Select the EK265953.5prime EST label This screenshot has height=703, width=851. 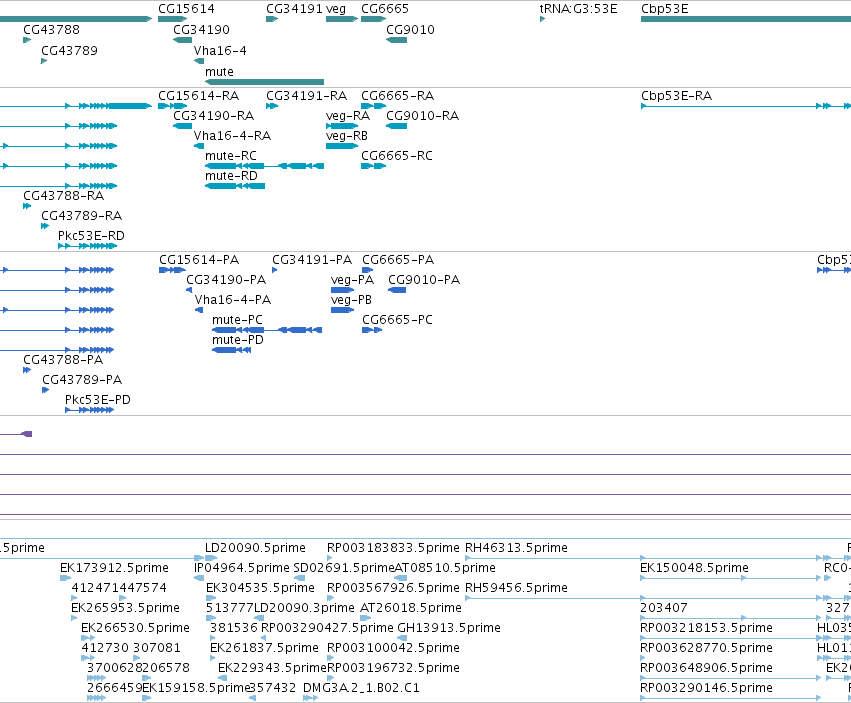point(125,608)
